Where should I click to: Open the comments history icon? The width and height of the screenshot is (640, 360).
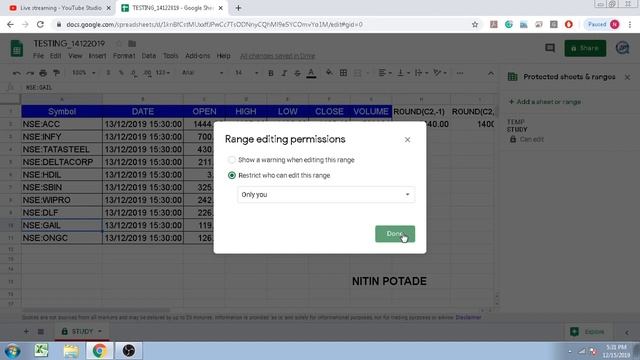550,48
